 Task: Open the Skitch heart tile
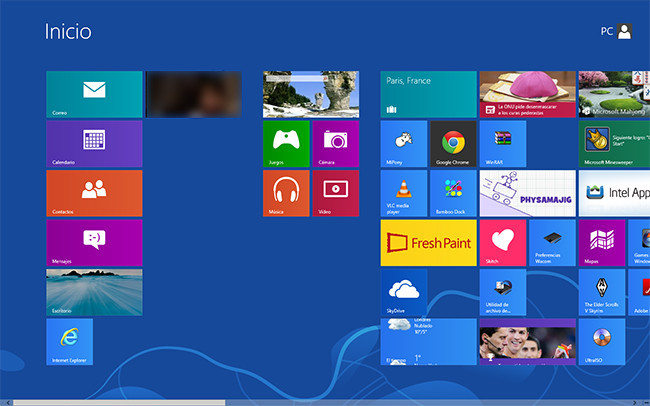pyautogui.click(x=503, y=243)
